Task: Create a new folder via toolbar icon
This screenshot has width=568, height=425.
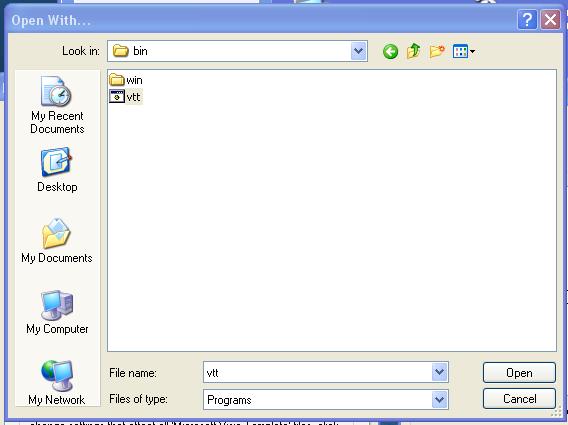Action: click(437, 51)
